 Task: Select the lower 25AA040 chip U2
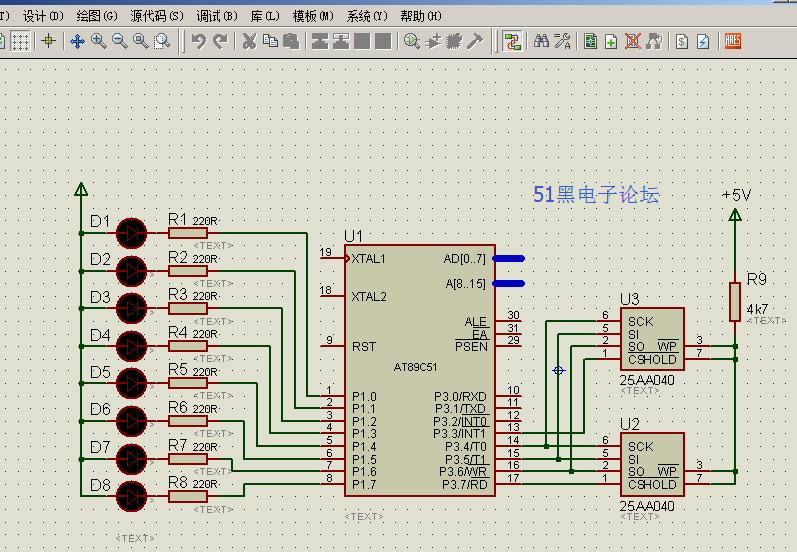pos(652,464)
